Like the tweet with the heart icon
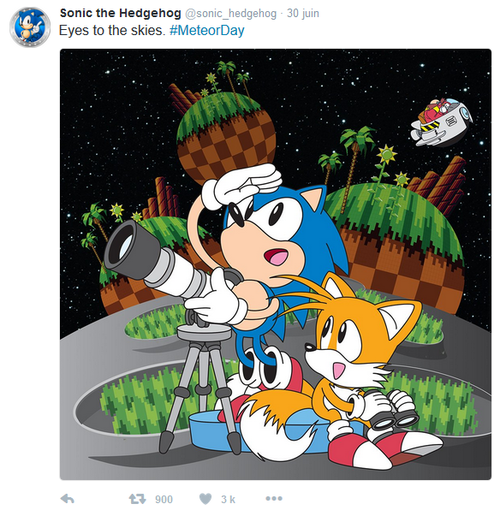The image size is (500, 516). pyautogui.click(x=205, y=499)
